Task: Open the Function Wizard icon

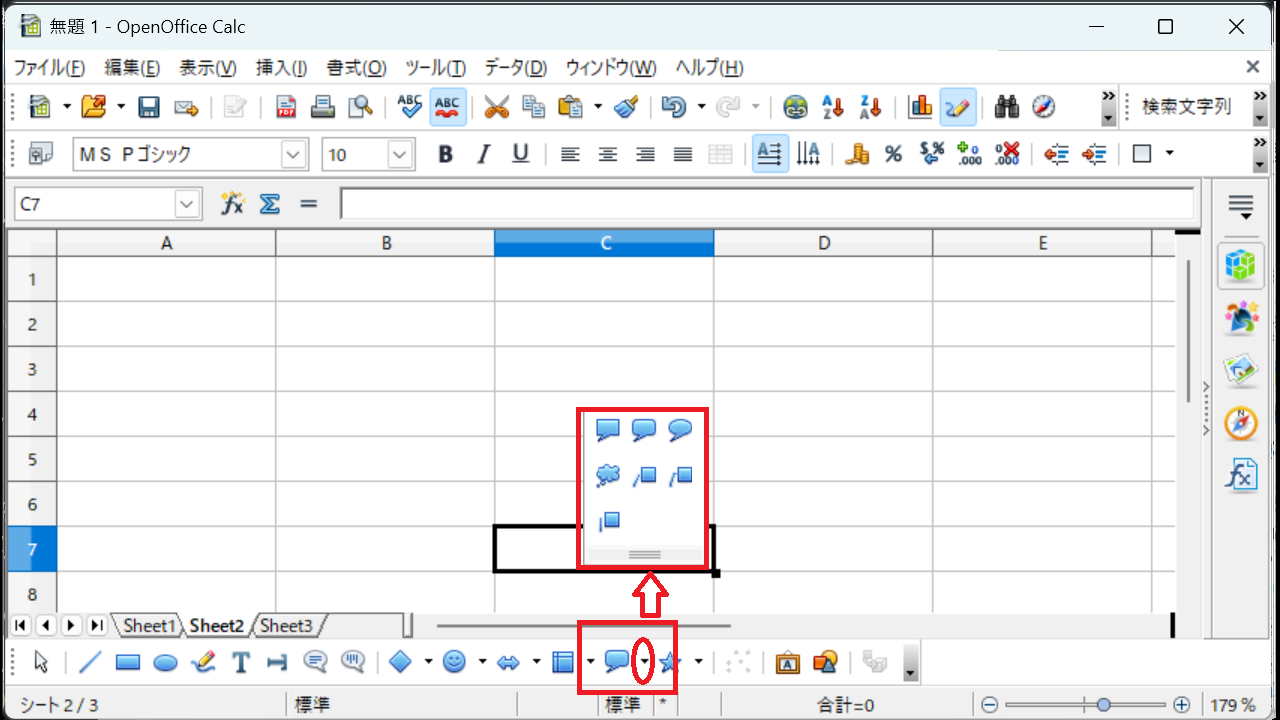Action: pos(233,204)
